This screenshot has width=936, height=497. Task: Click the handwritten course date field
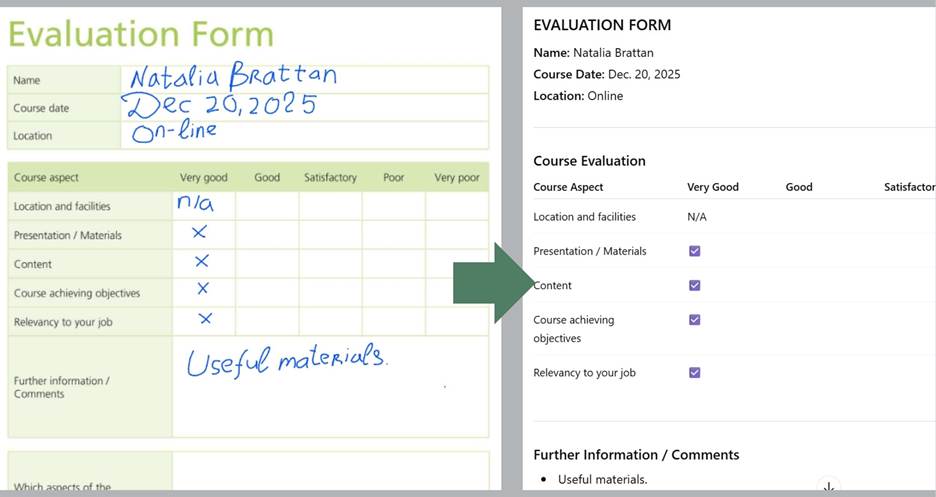[220, 105]
